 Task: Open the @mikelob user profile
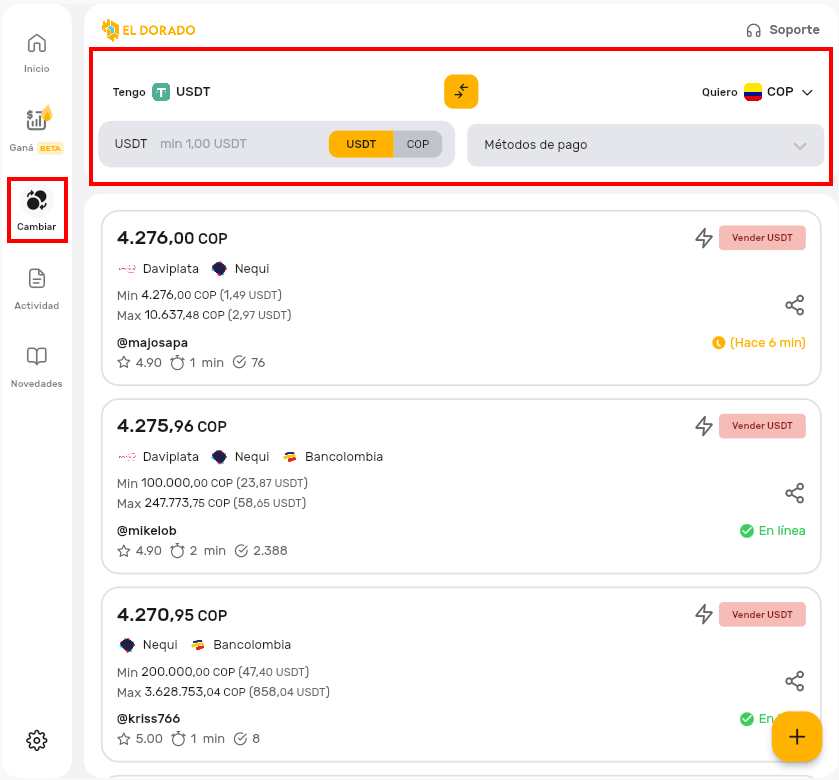pyautogui.click(x=147, y=531)
